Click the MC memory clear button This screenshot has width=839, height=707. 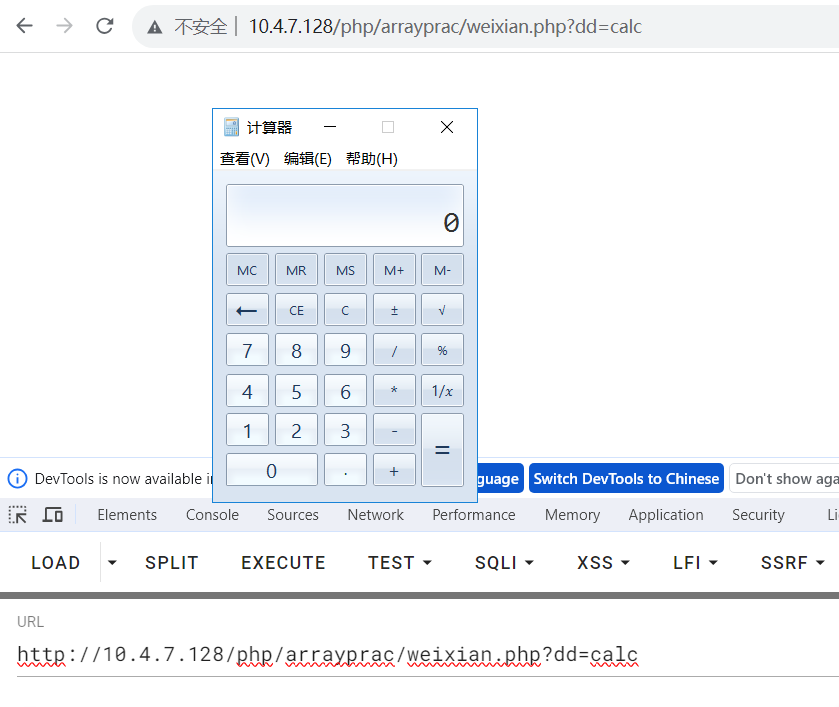click(247, 270)
